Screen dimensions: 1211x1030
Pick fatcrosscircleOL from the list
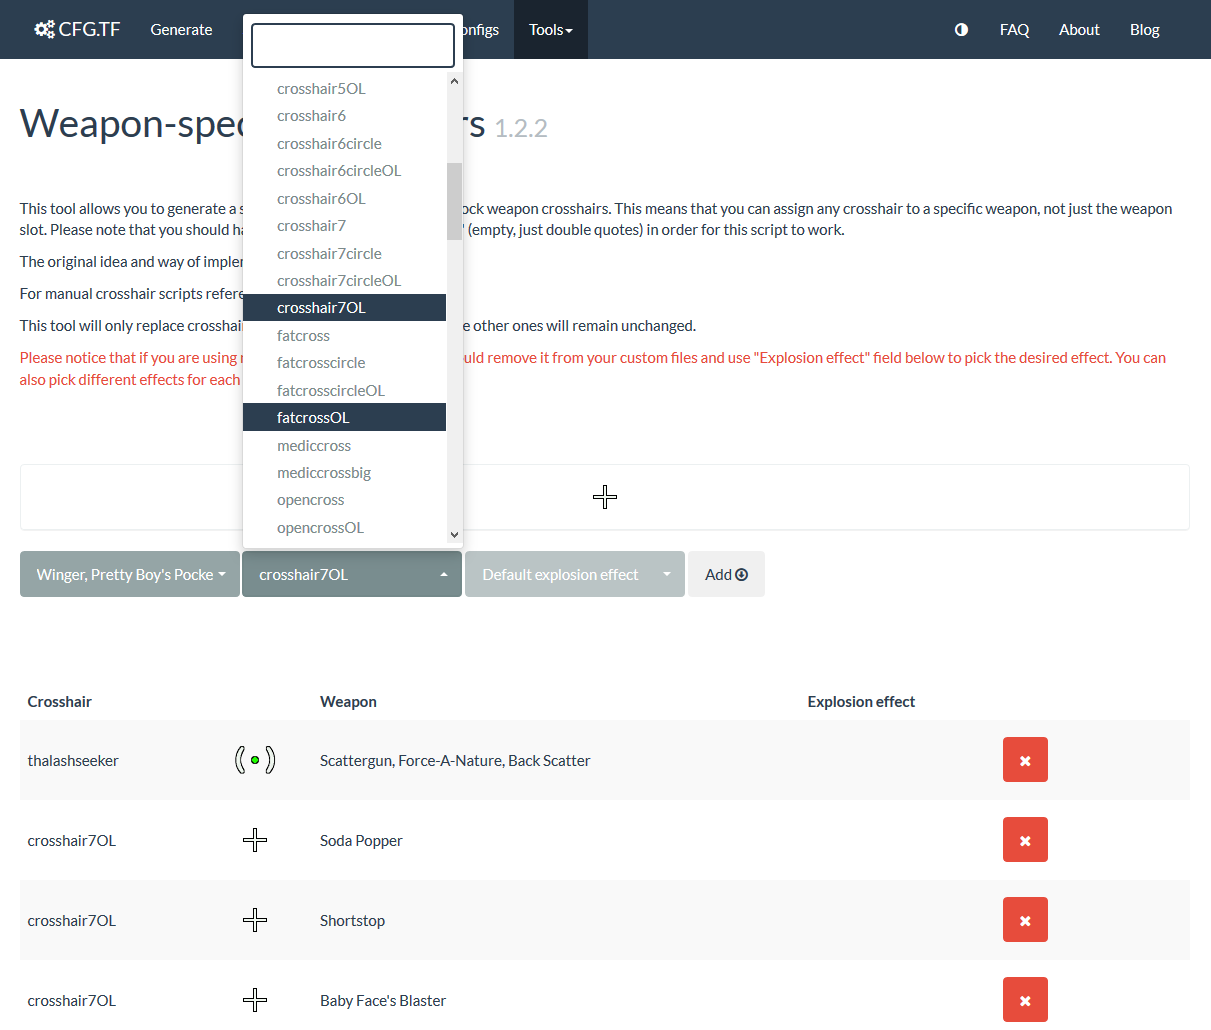click(344, 390)
